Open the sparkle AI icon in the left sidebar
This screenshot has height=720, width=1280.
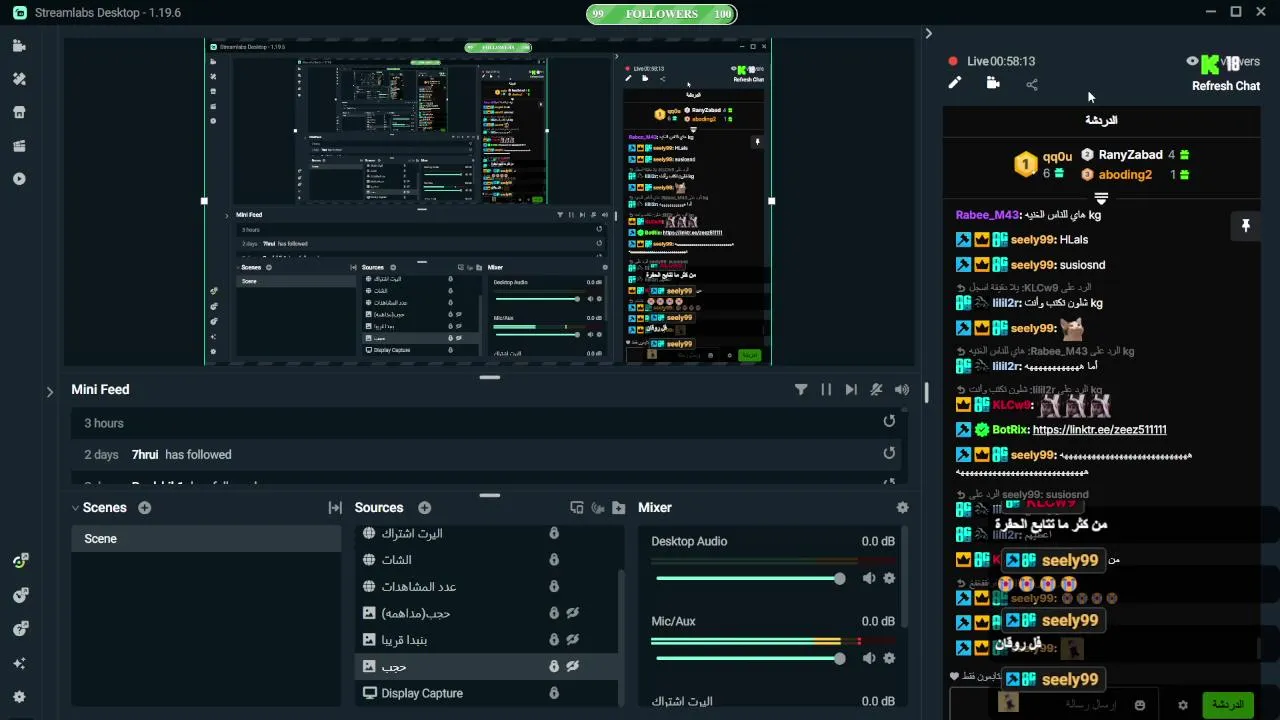pyautogui.click(x=19, y=663)
